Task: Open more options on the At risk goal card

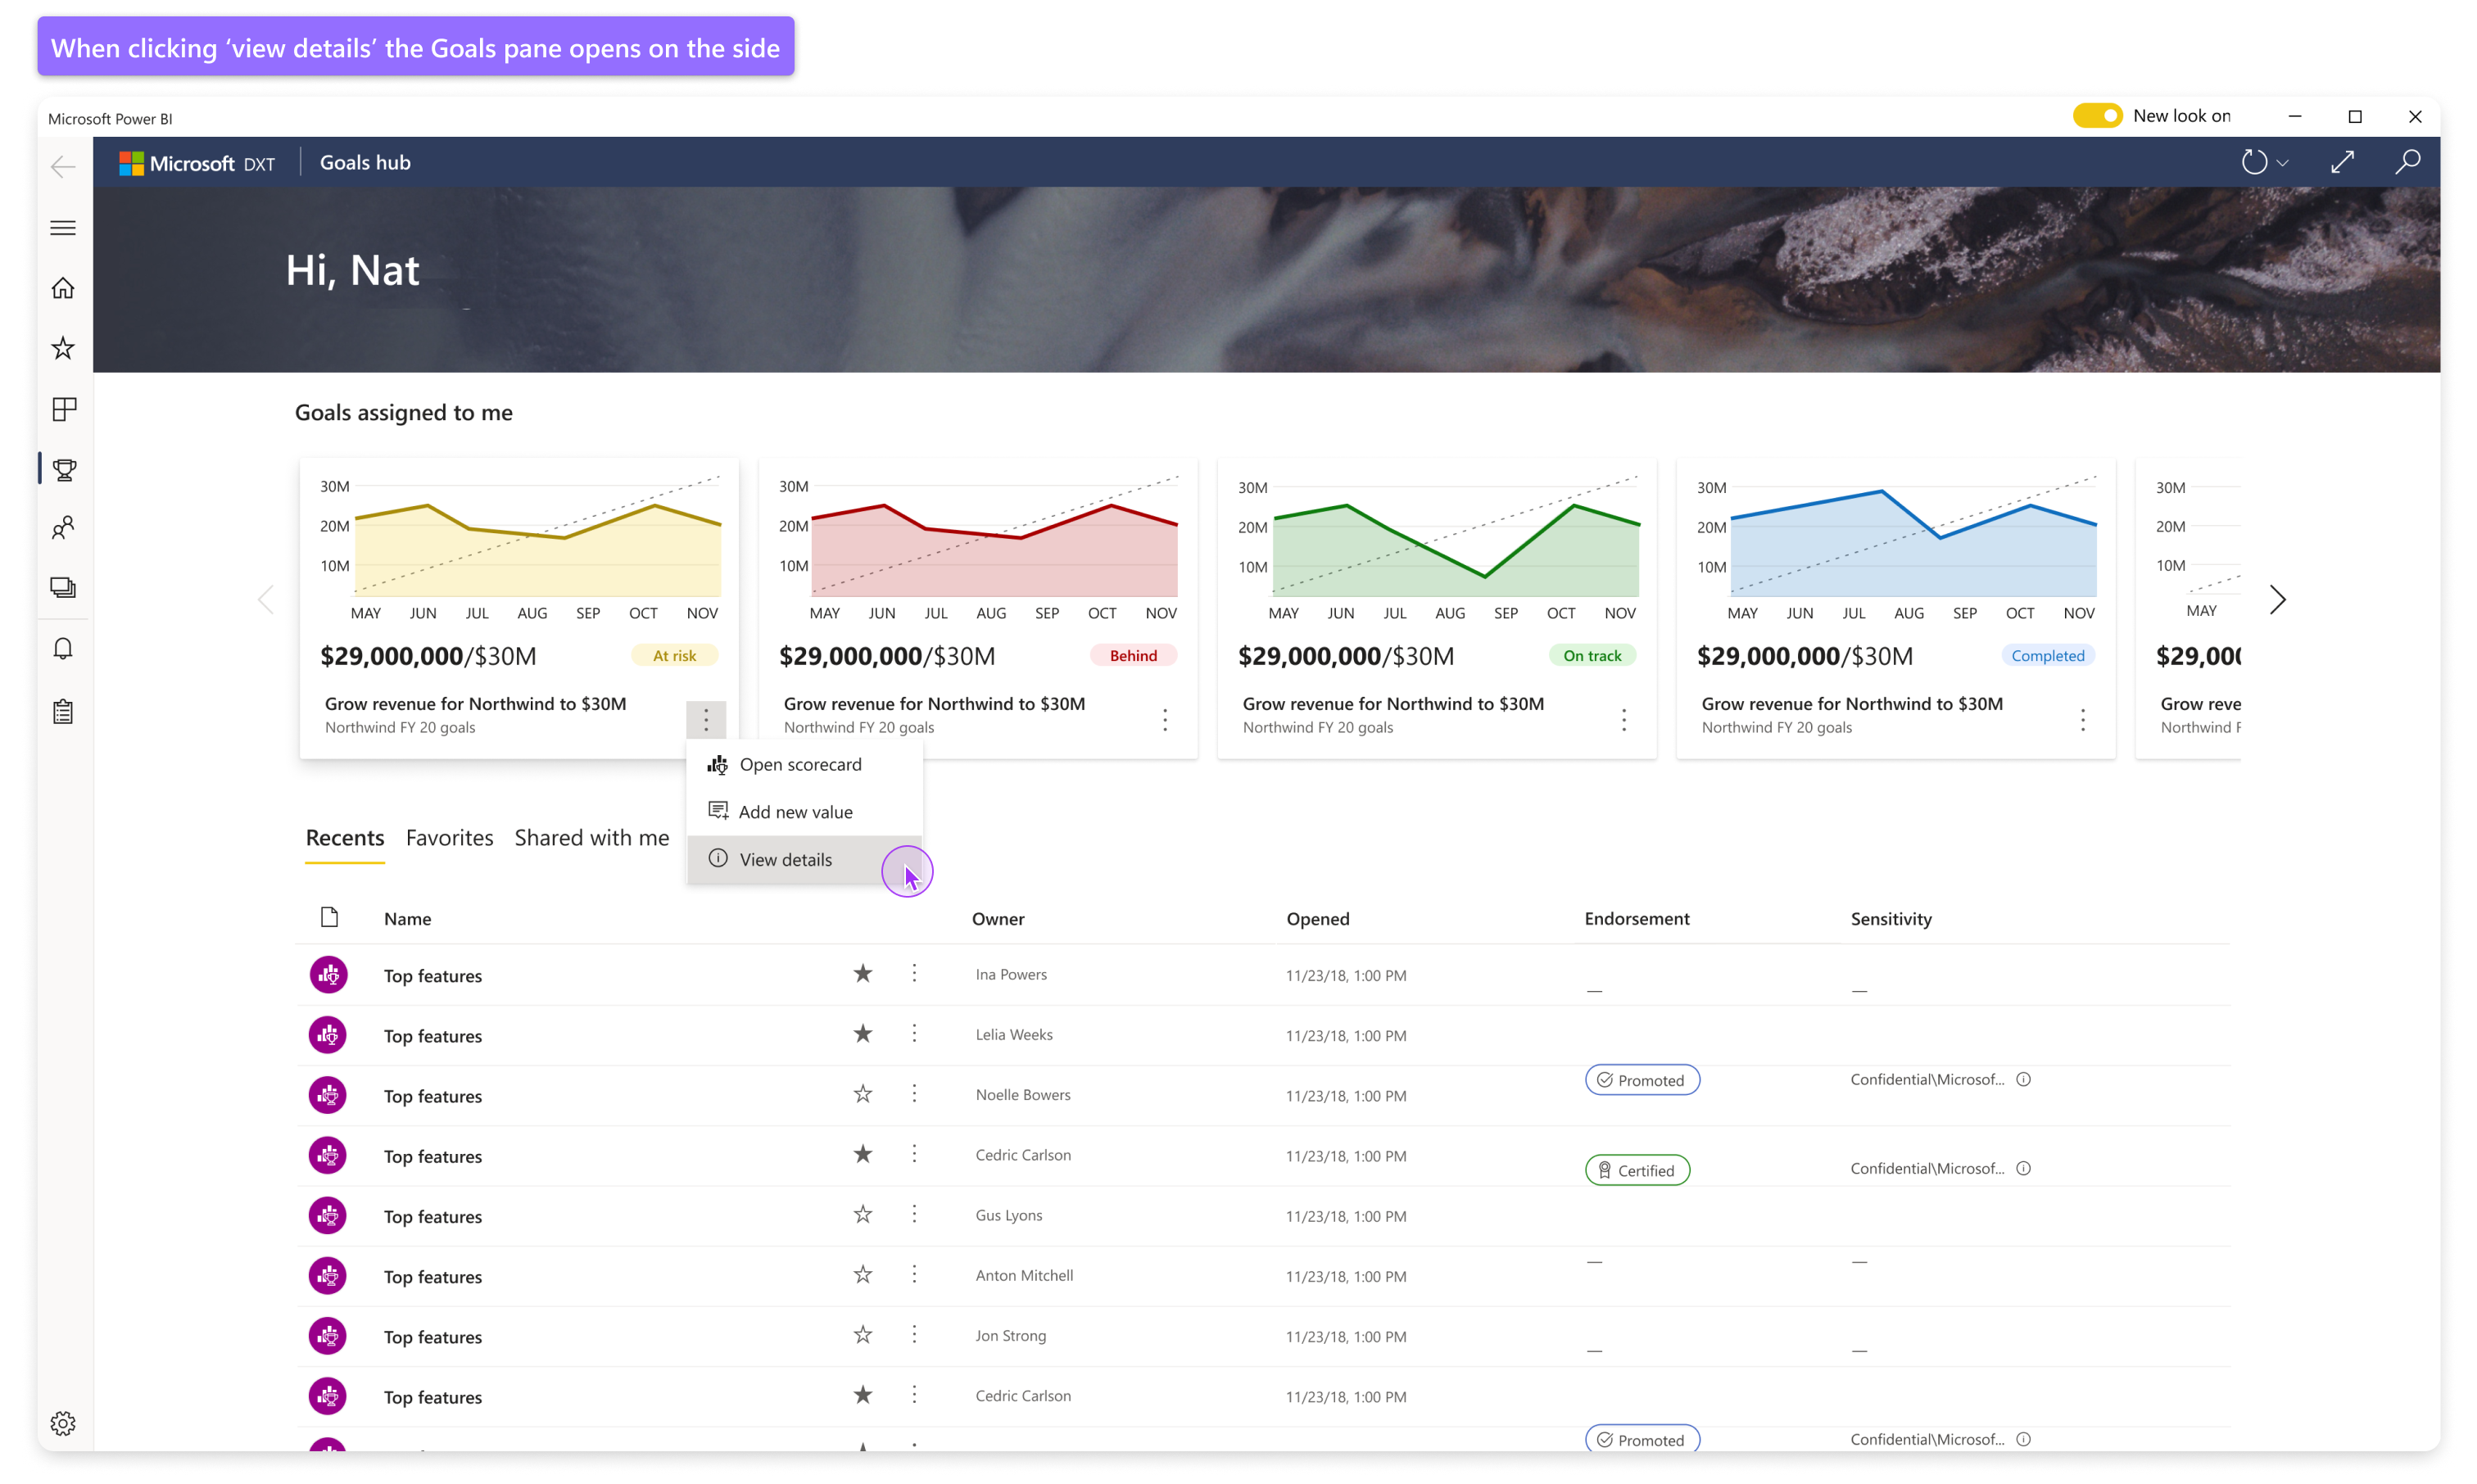Action: point(706,719)
